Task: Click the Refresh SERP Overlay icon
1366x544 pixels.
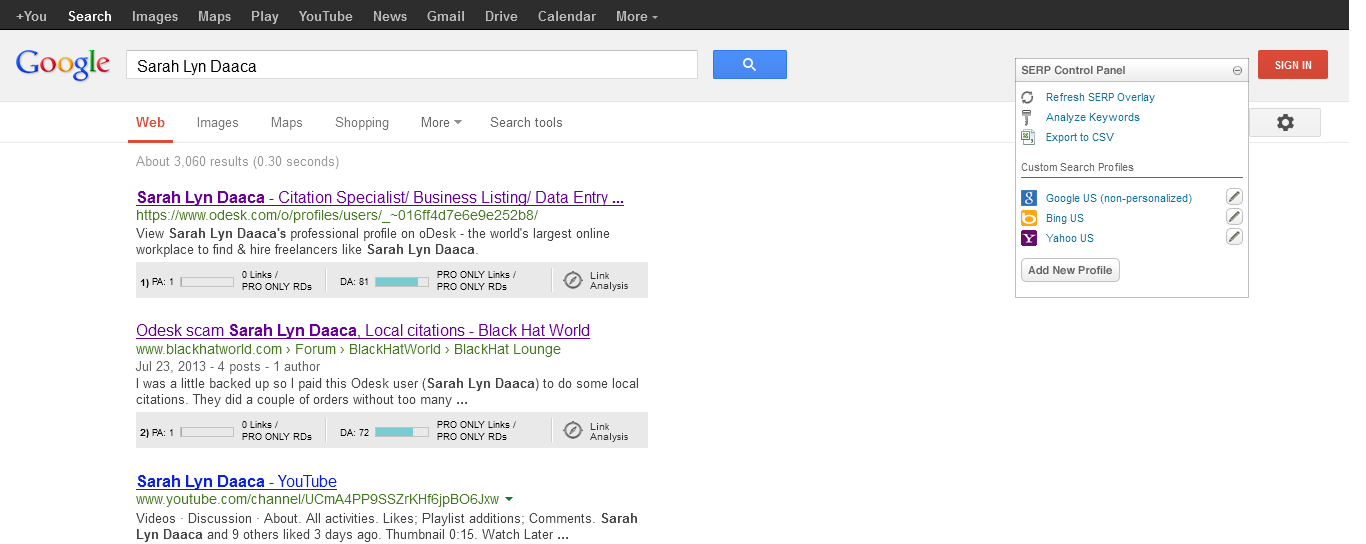Action: [x=1027, y=97]
